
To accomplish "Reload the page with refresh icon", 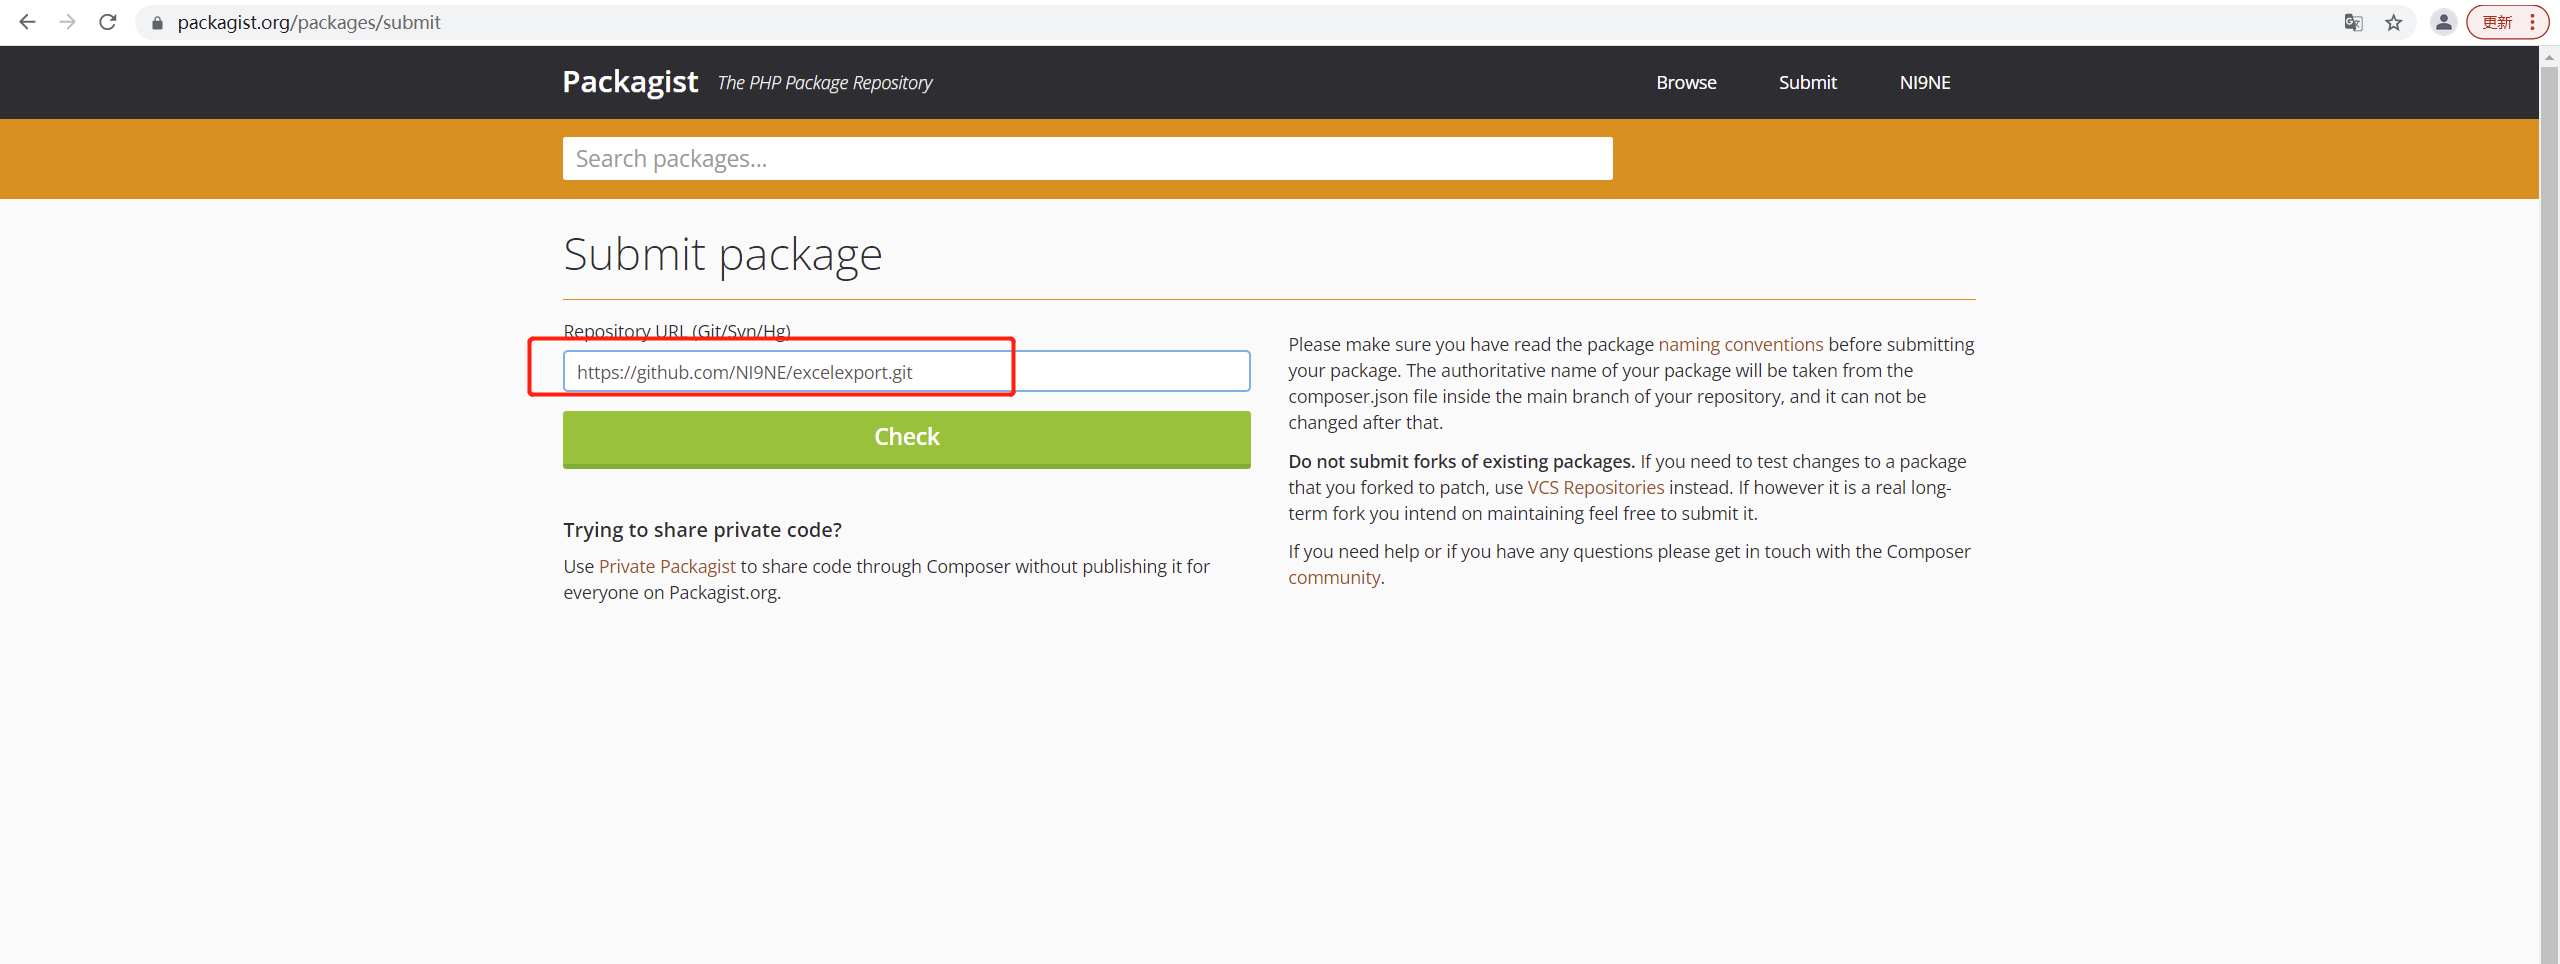I will (108, 22).
